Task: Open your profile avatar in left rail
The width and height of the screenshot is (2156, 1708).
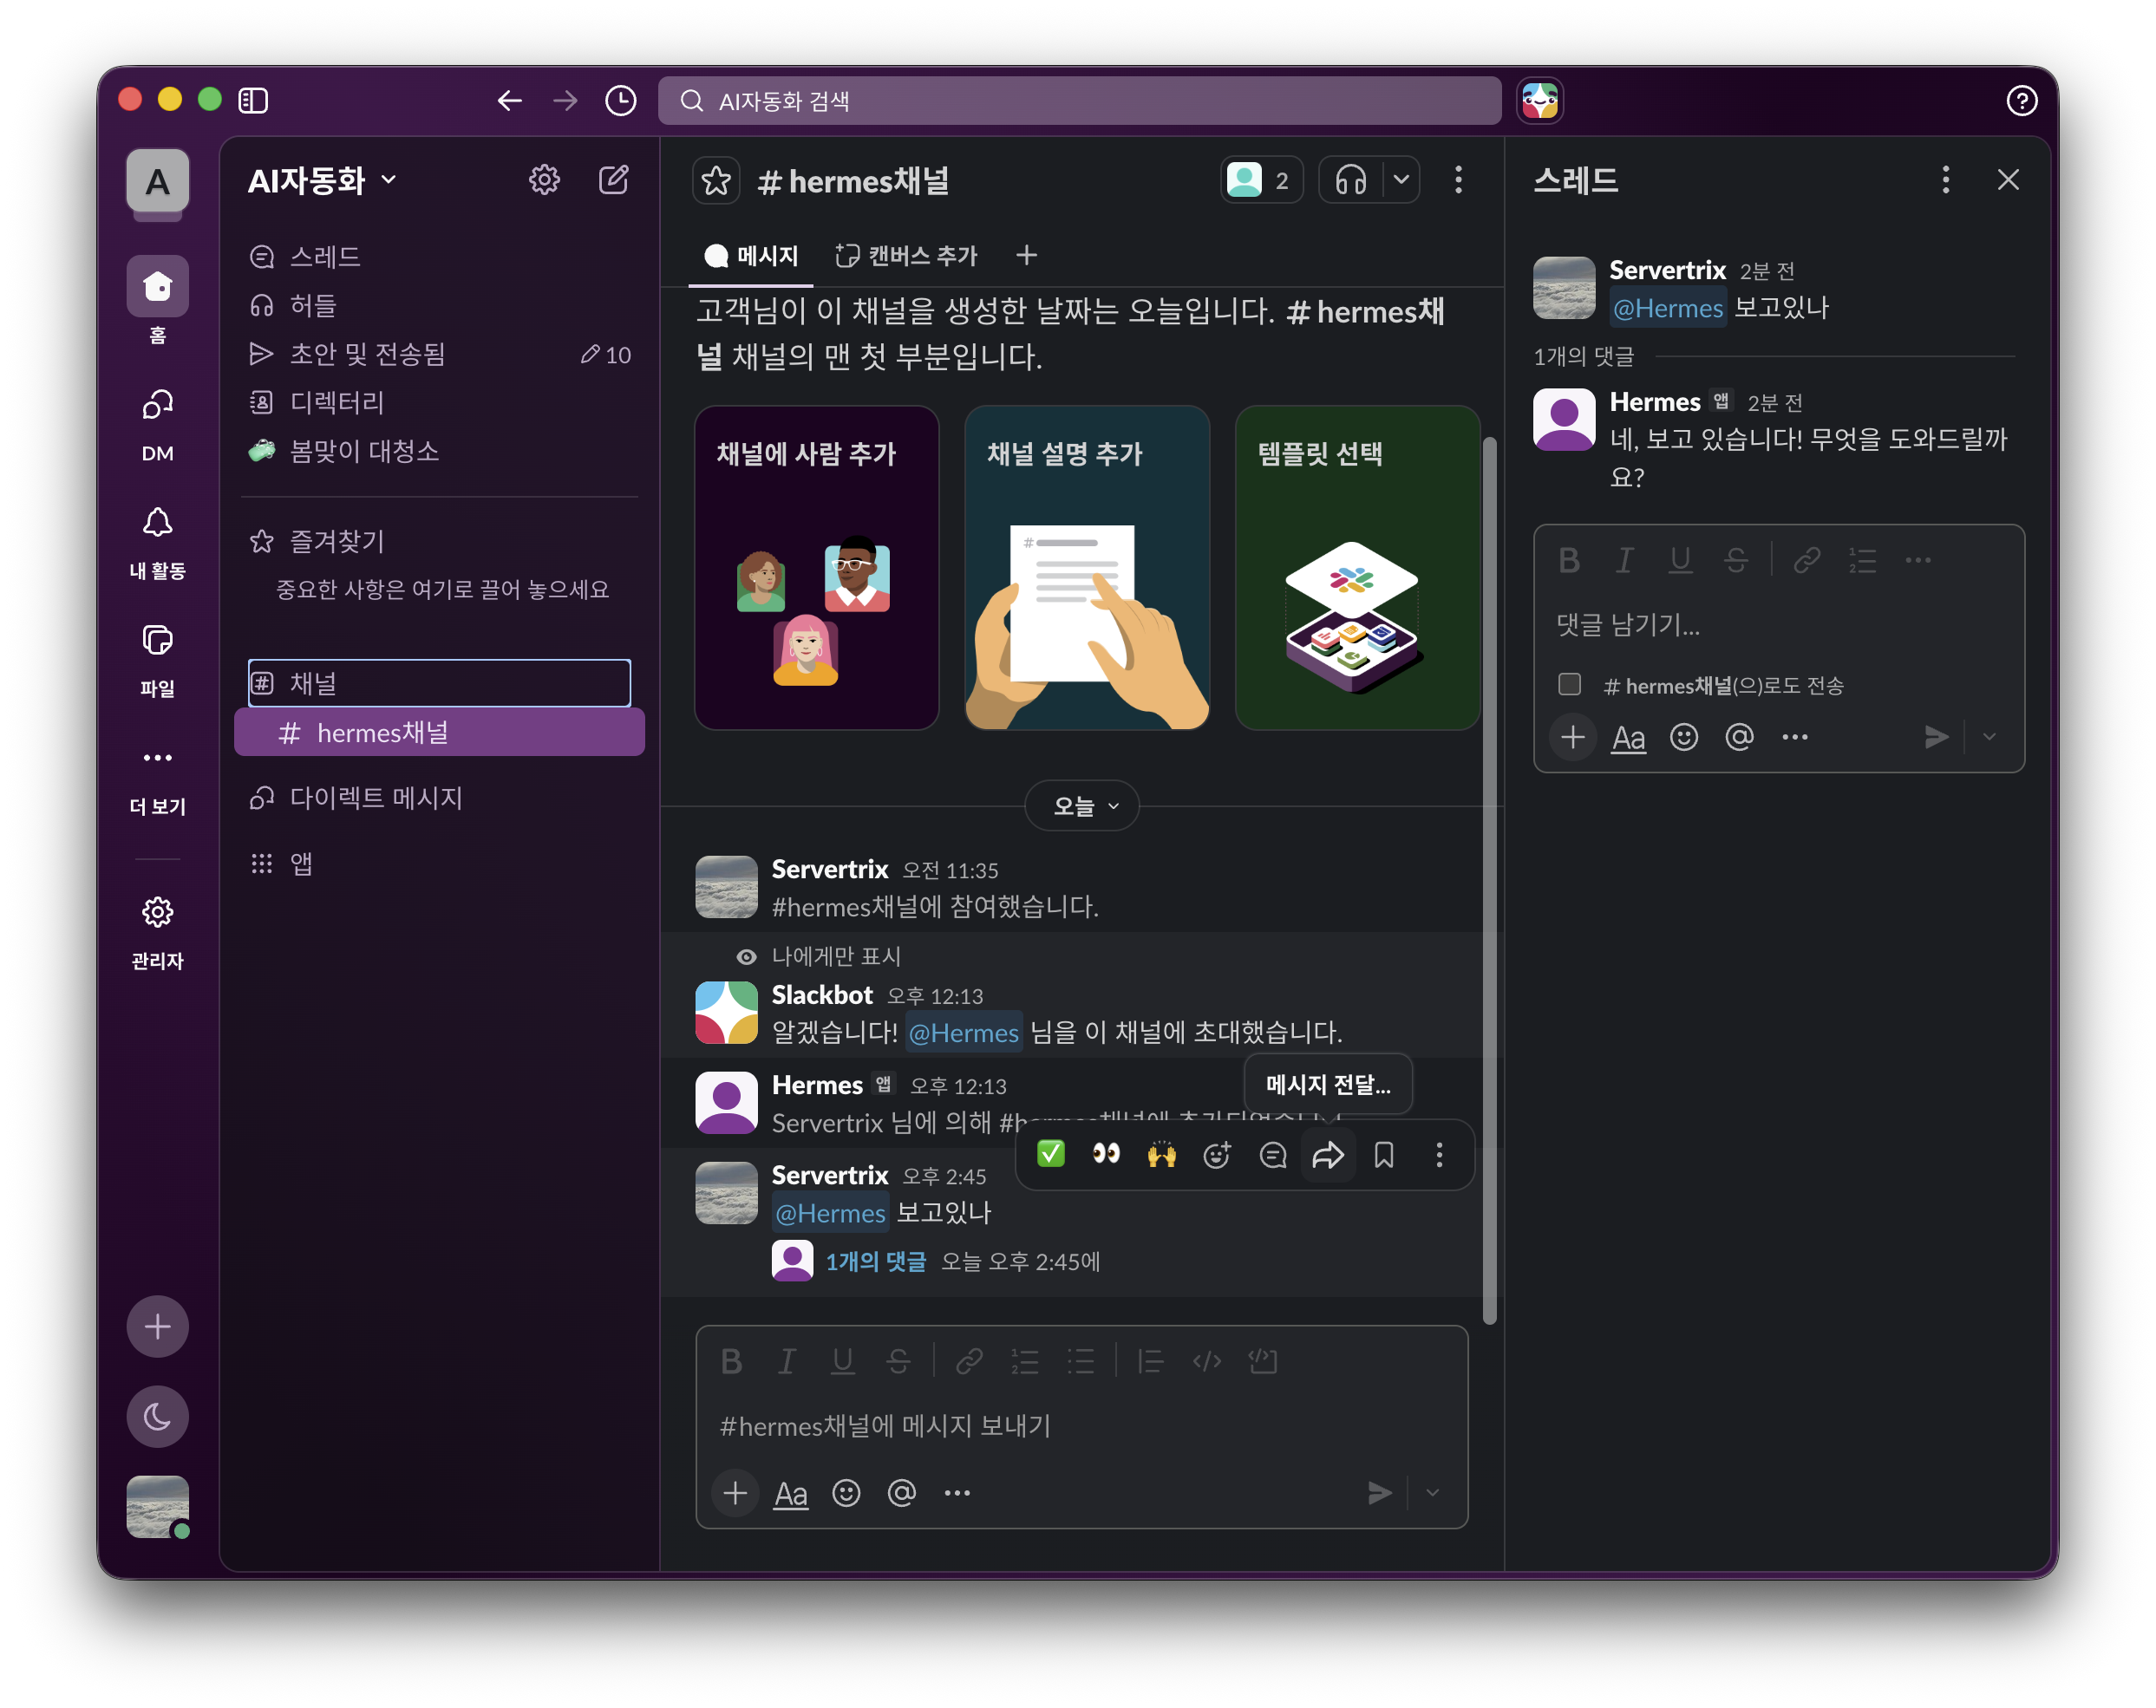Action: pos(157,1506)
